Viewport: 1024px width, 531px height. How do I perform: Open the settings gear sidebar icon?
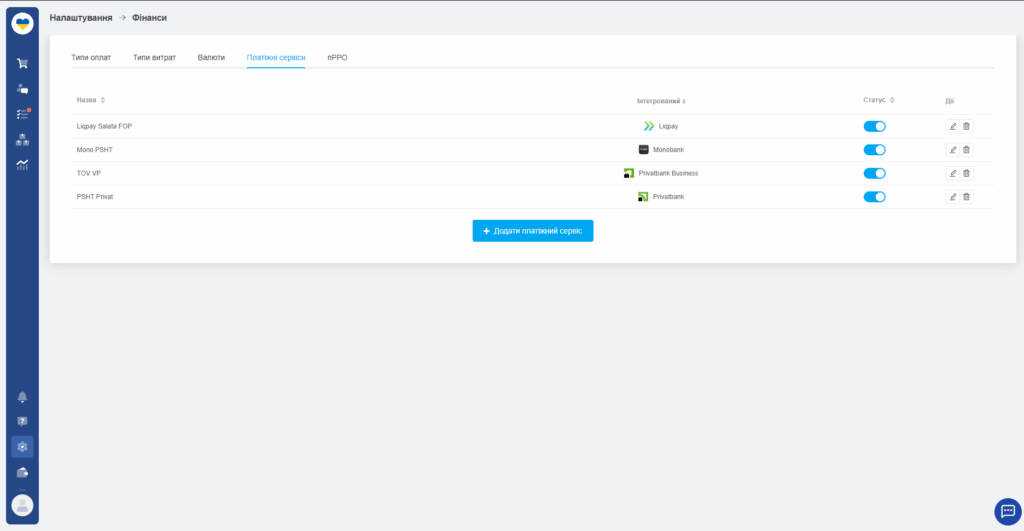click(x=22, y=447)
